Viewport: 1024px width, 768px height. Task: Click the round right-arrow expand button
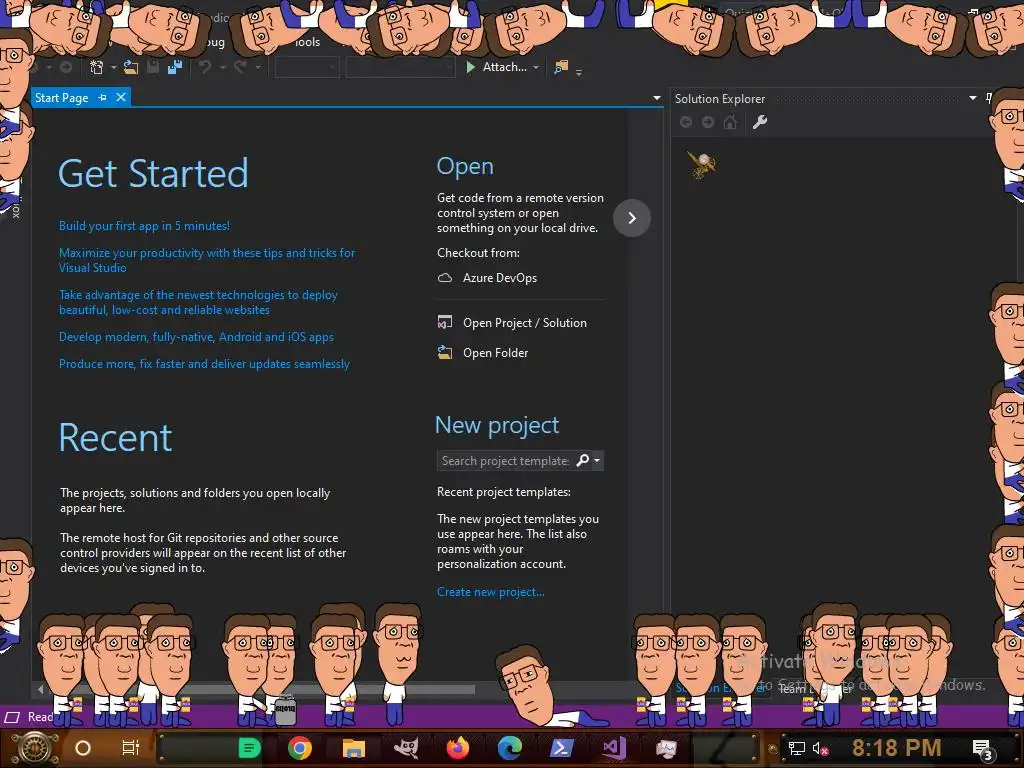(x=632, y=217)
